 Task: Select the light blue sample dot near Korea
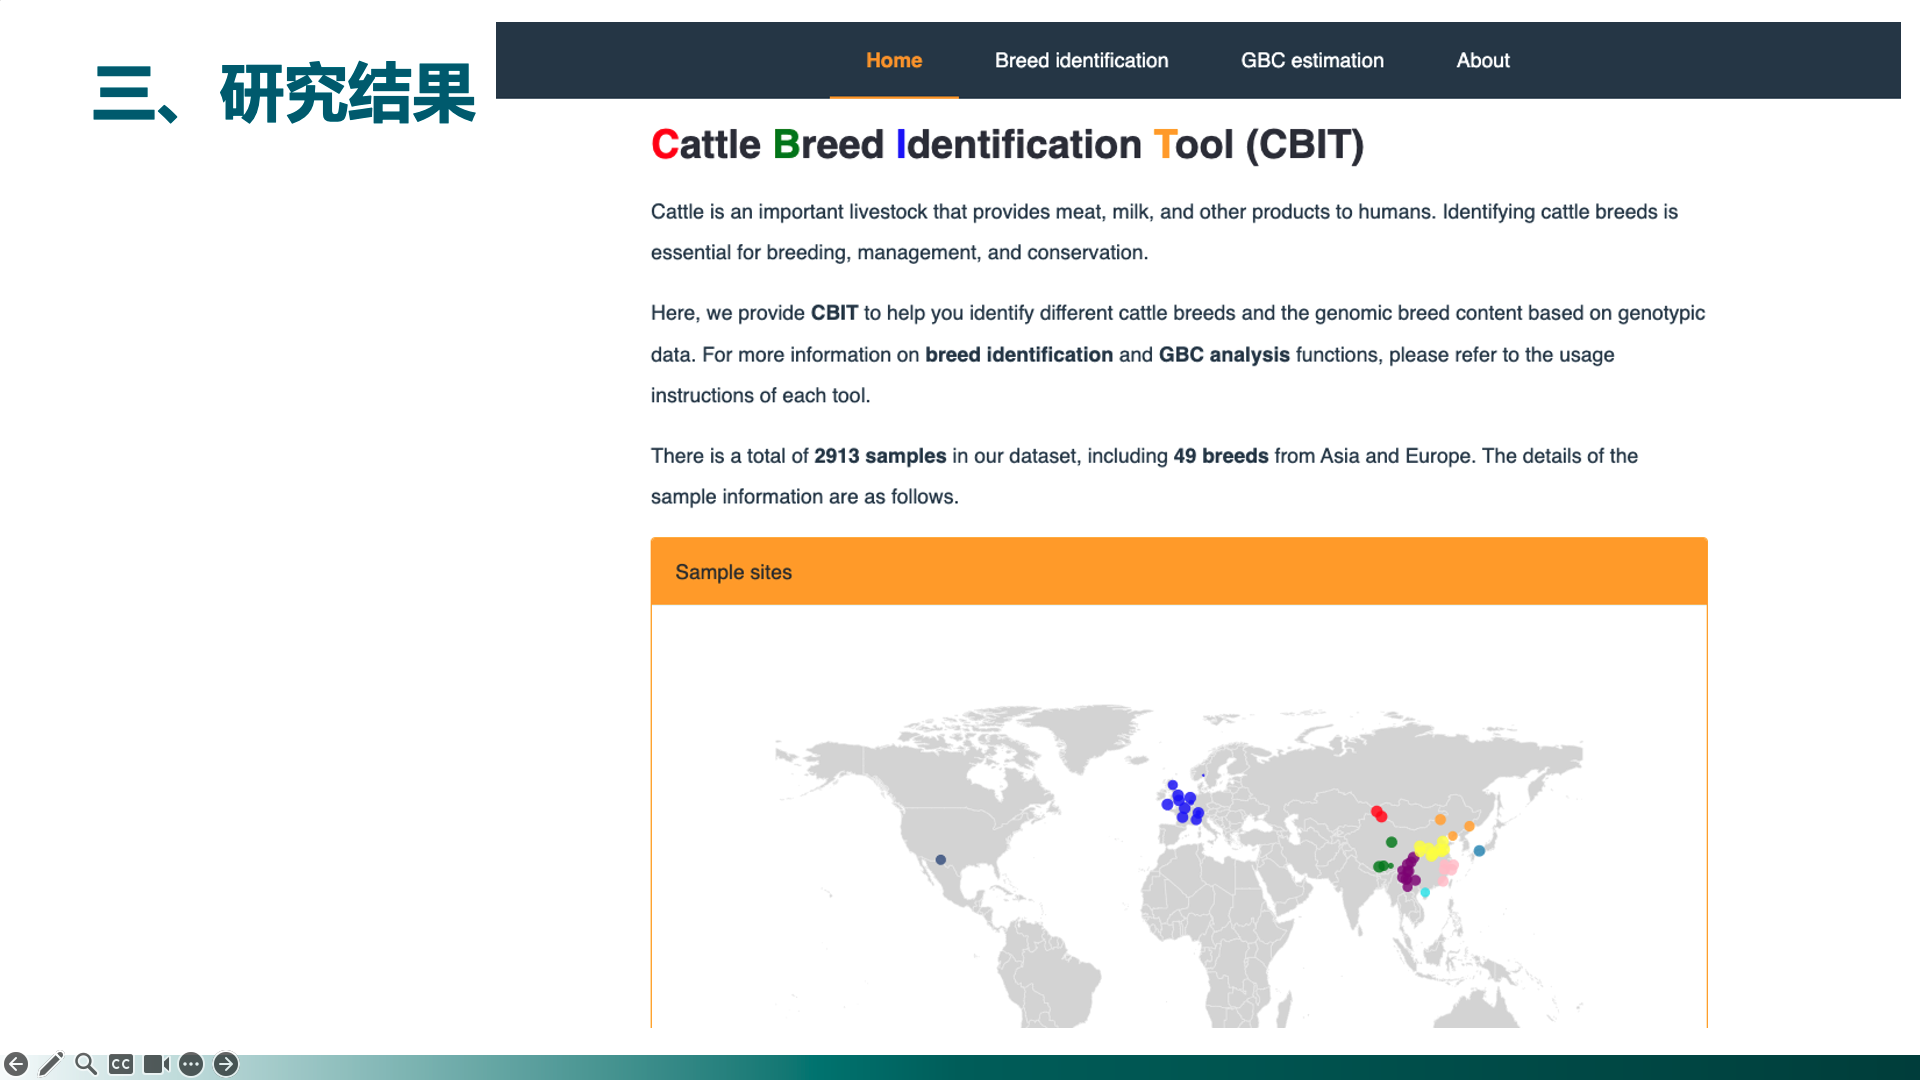tap(1479, 851)
